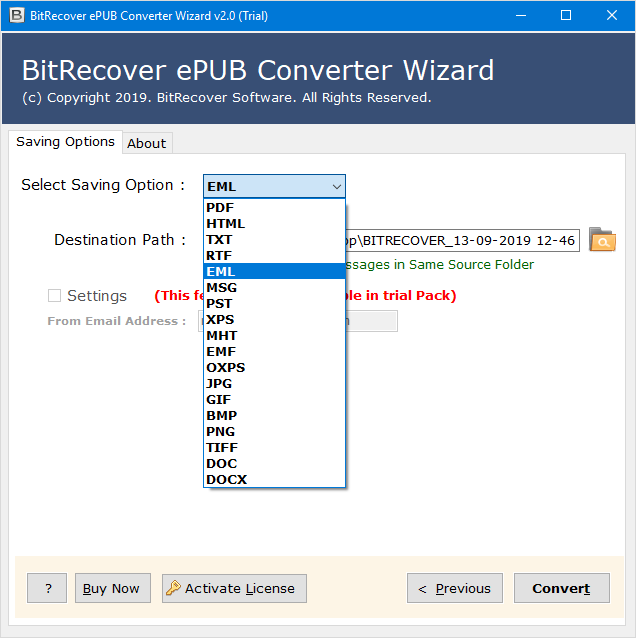Select XPS as output format

point(274,319)
